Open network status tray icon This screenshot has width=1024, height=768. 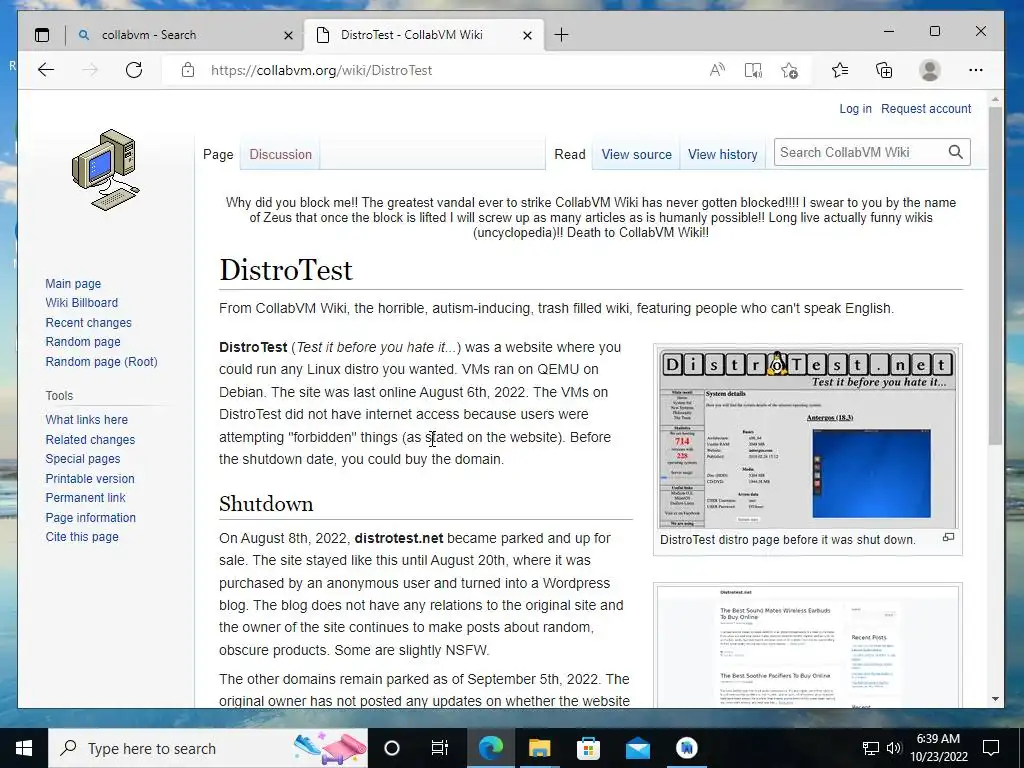coord(871,748)
